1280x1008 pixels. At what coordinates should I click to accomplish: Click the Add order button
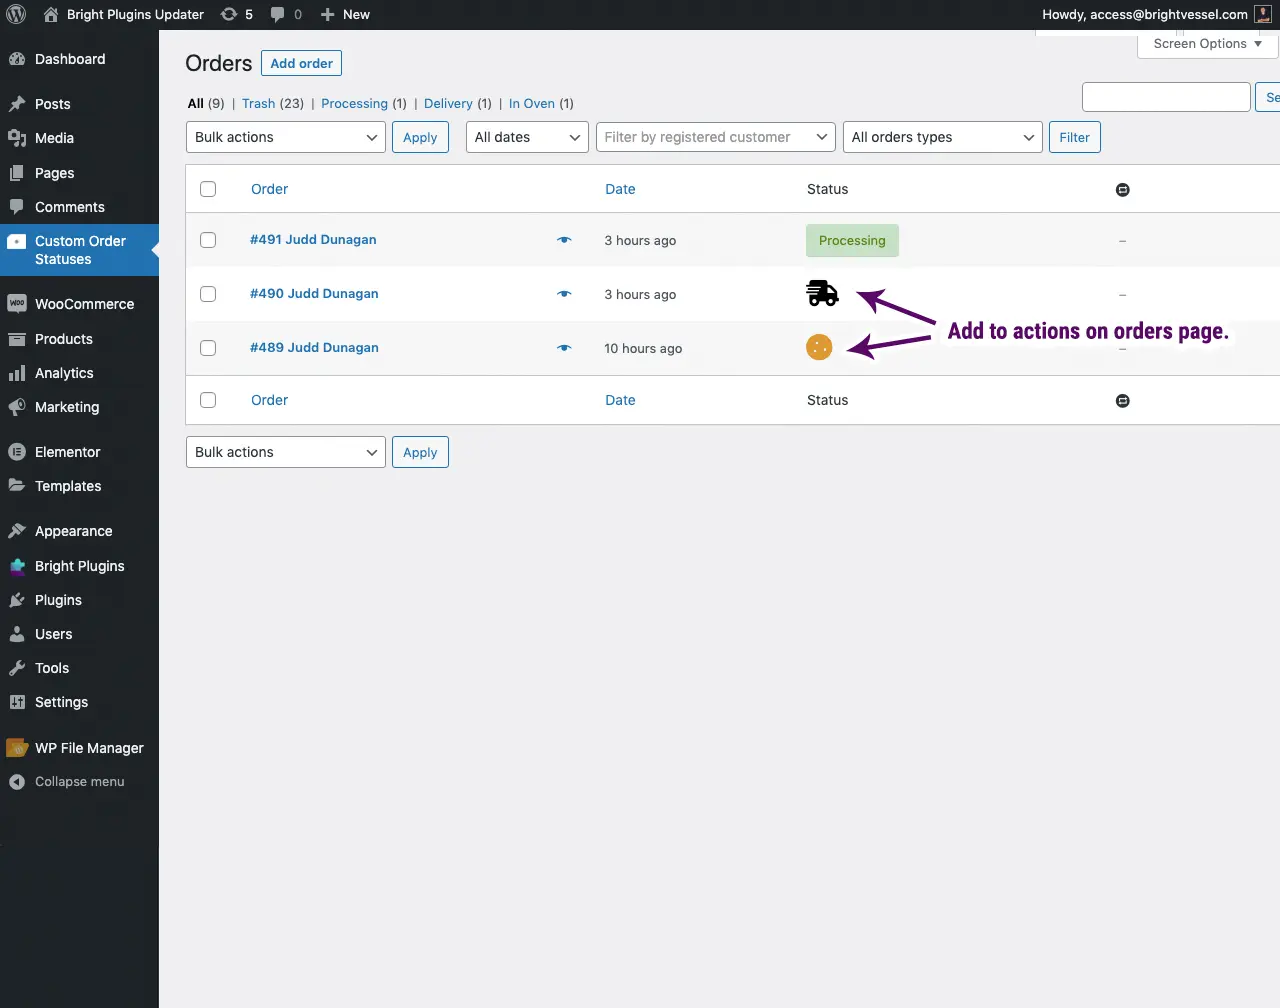(301, 62)
